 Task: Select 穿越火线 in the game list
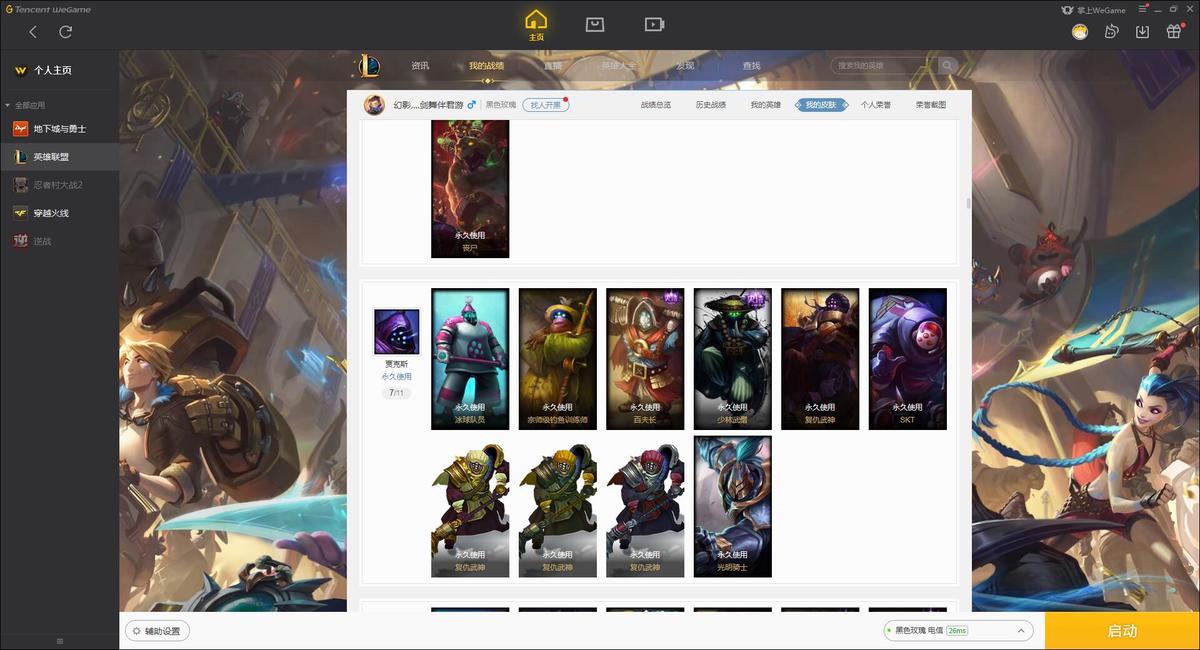59,213
